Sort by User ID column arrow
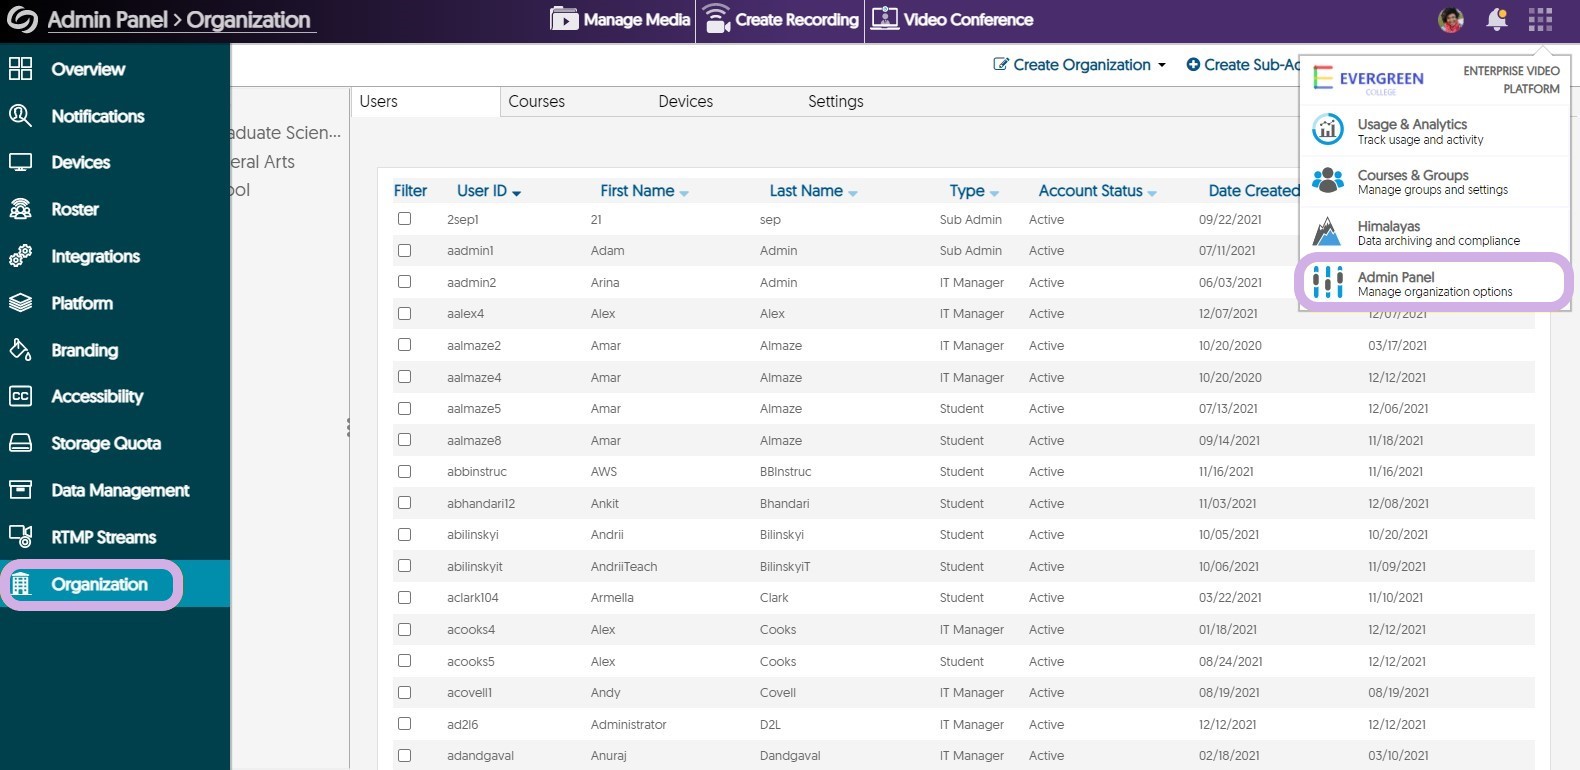 click(516, 192)
